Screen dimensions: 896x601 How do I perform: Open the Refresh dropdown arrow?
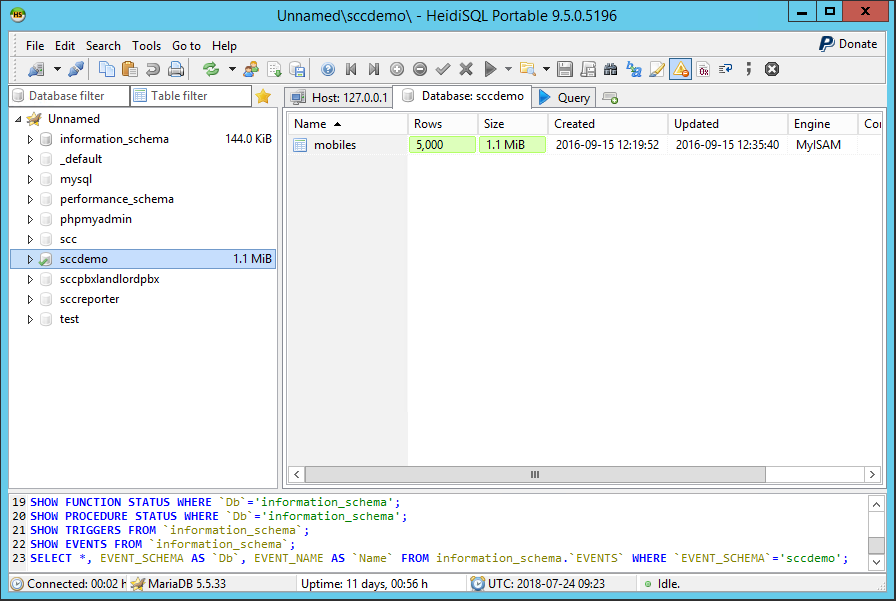(x=232, y=70)
